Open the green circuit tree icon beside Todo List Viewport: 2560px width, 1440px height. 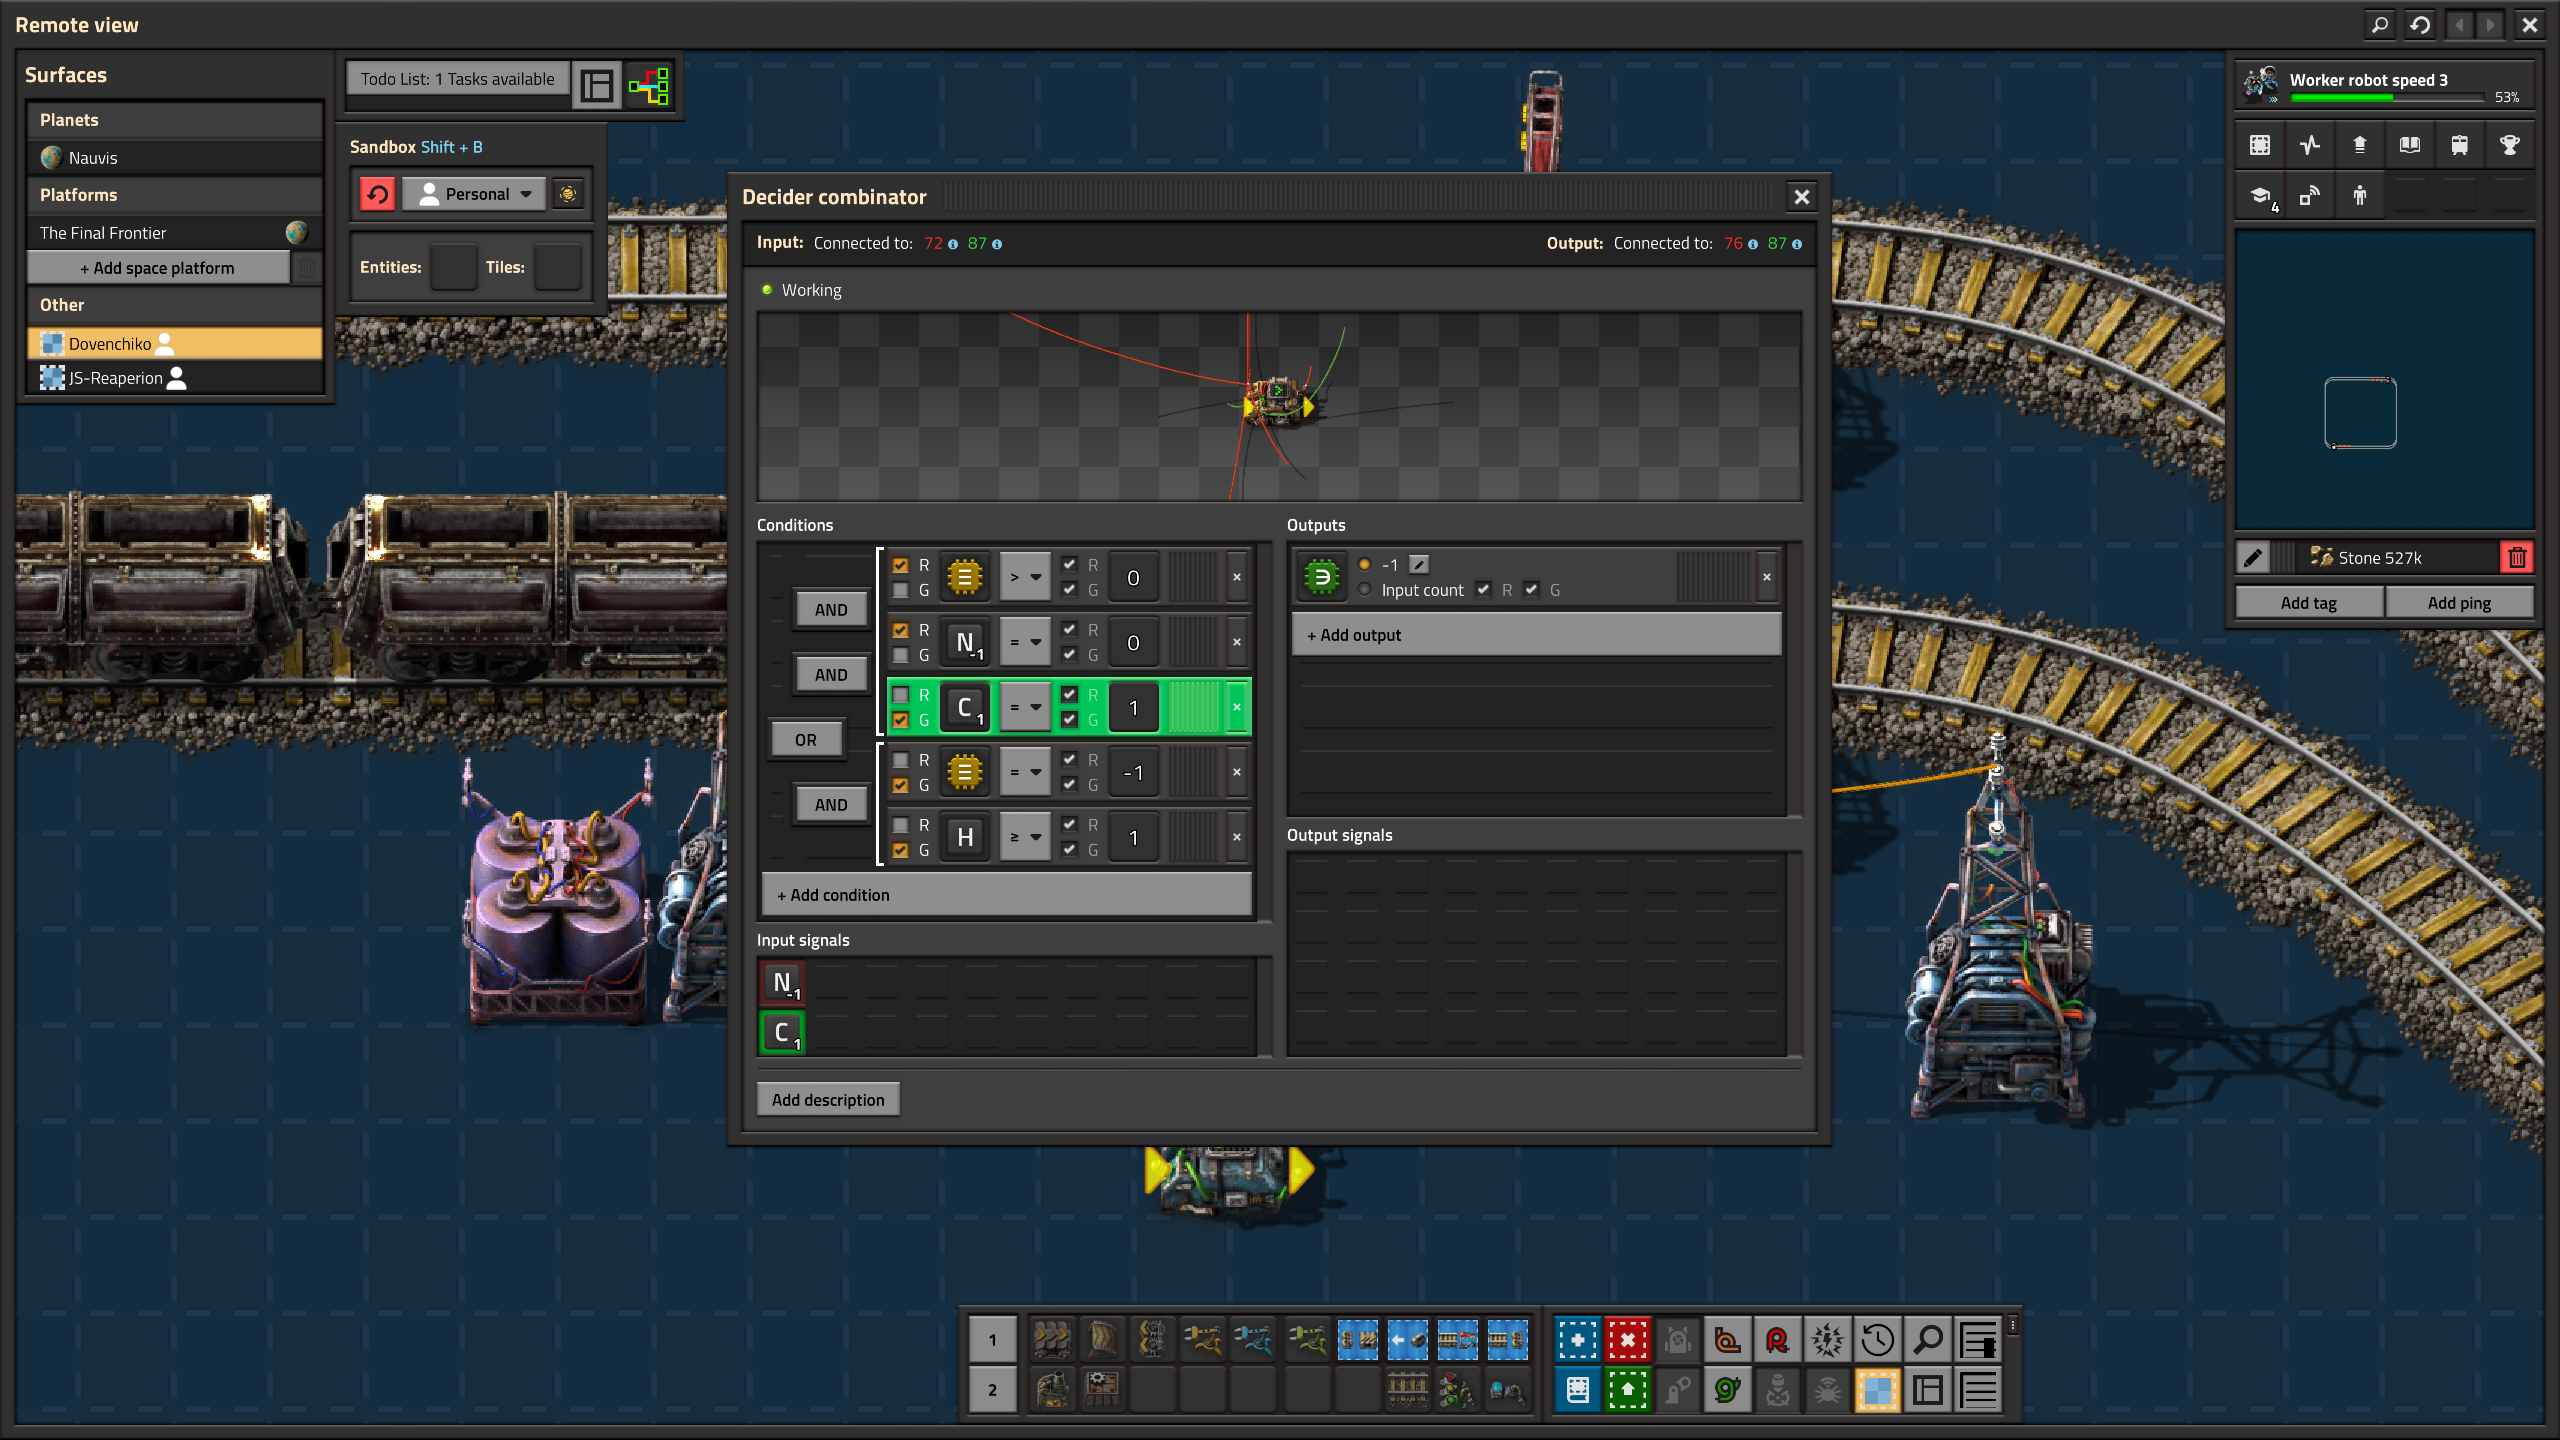pos(649,86)
